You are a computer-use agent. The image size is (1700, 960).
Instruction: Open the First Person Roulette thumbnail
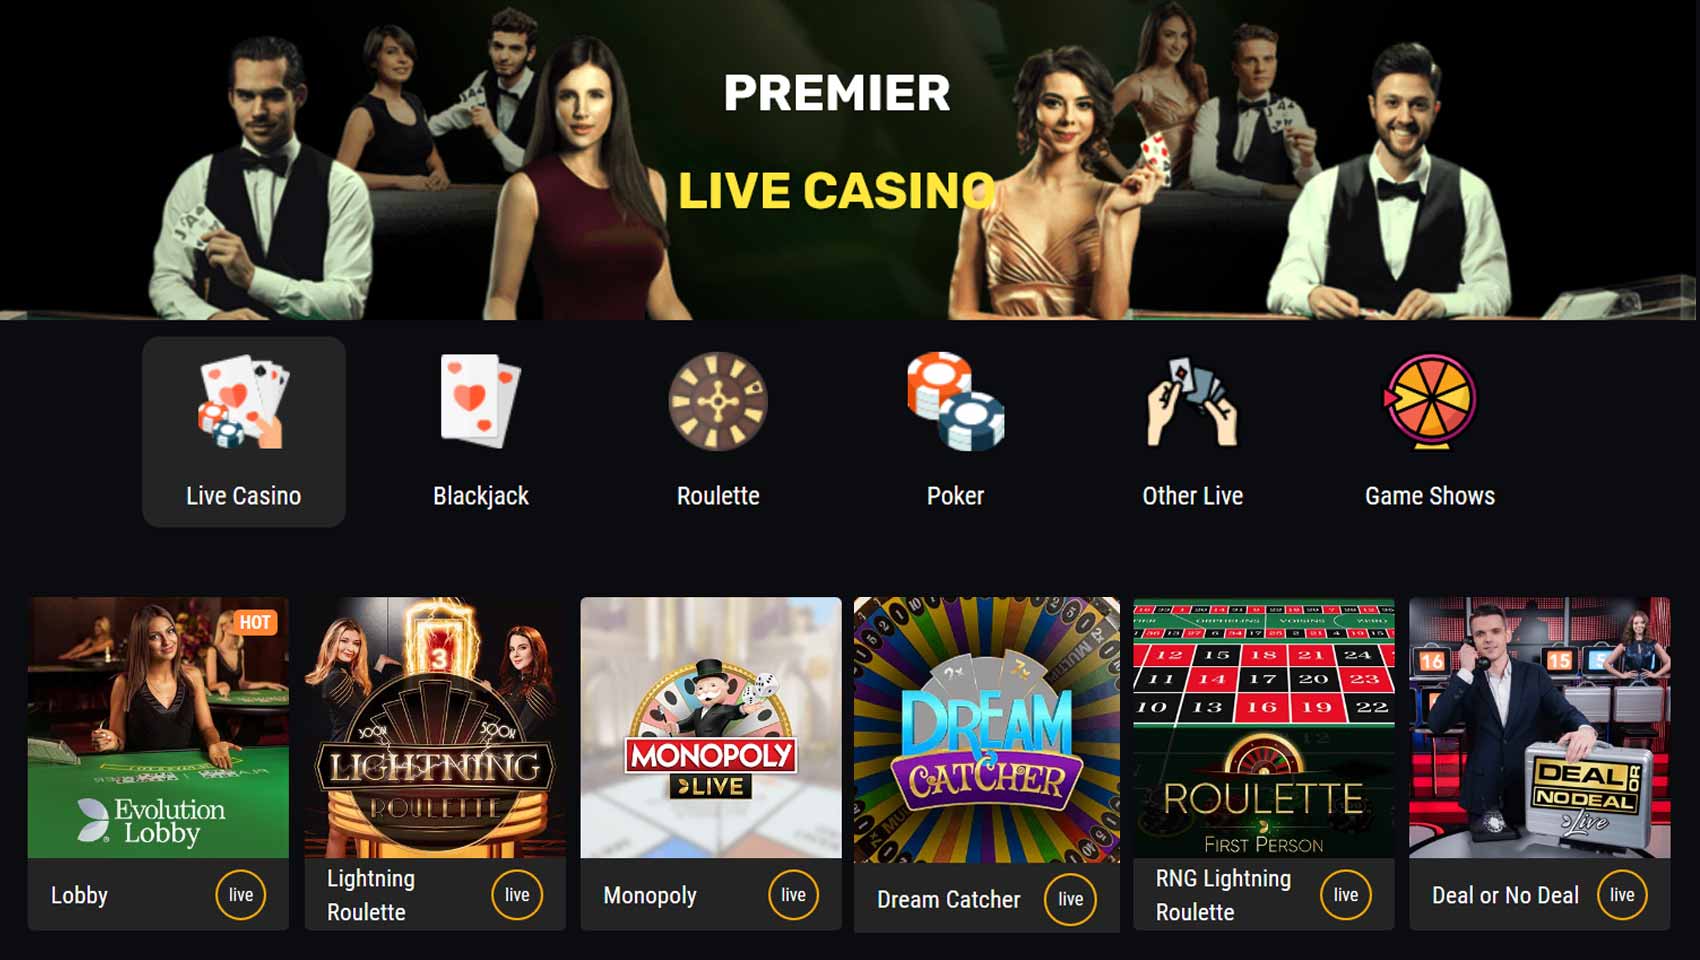pos(1264,727)
